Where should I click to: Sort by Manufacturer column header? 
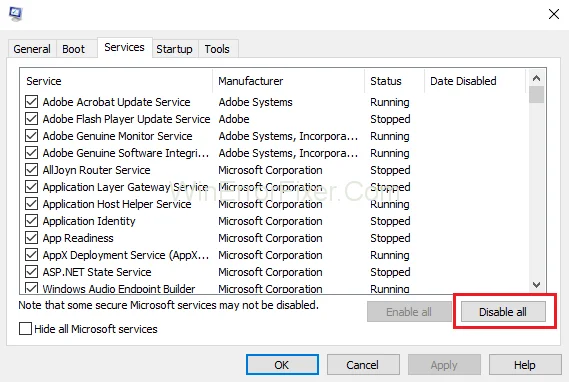click(x=288, y=81)
